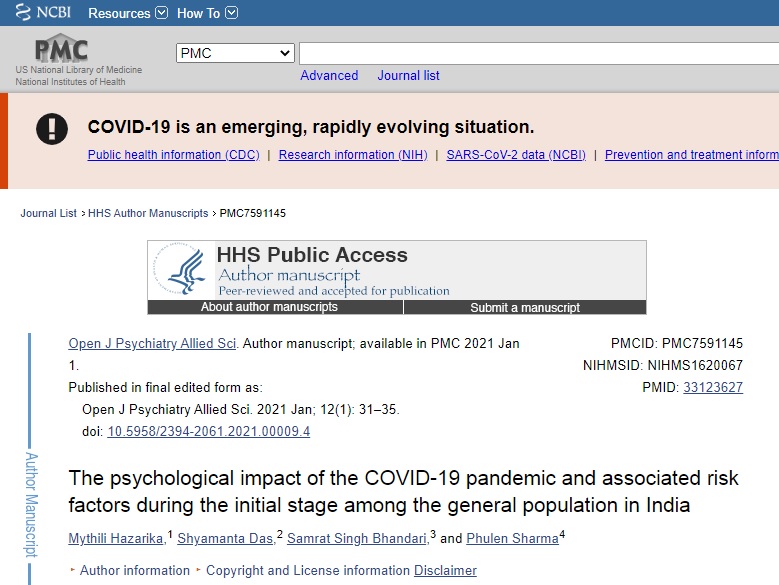Open Public health information (CDC) link
This screenshot has height=585, width=779.
pyautogui.click(x=173, y=155)
